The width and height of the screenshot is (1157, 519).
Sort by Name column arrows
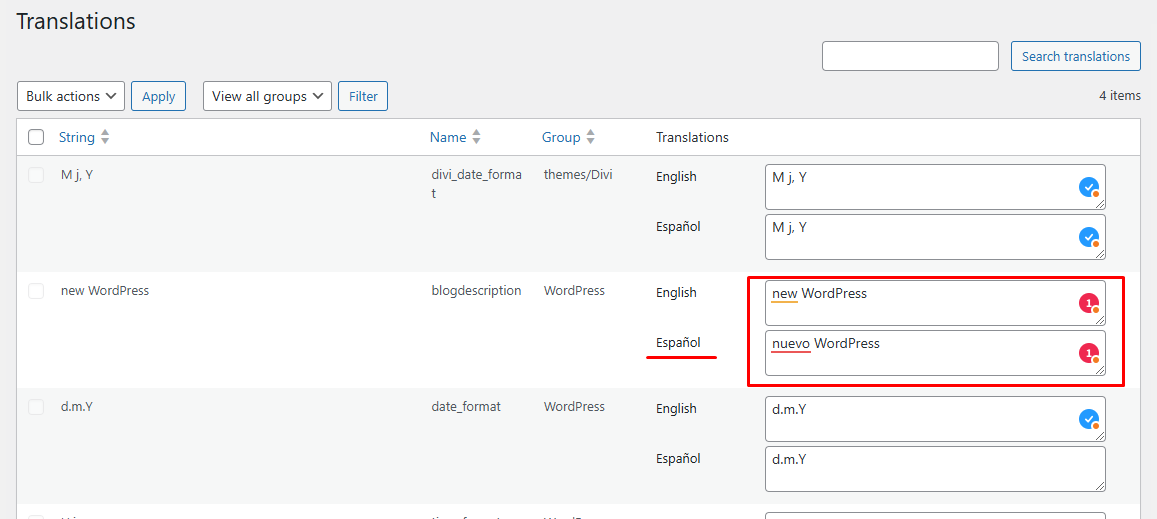click(477, 137)
